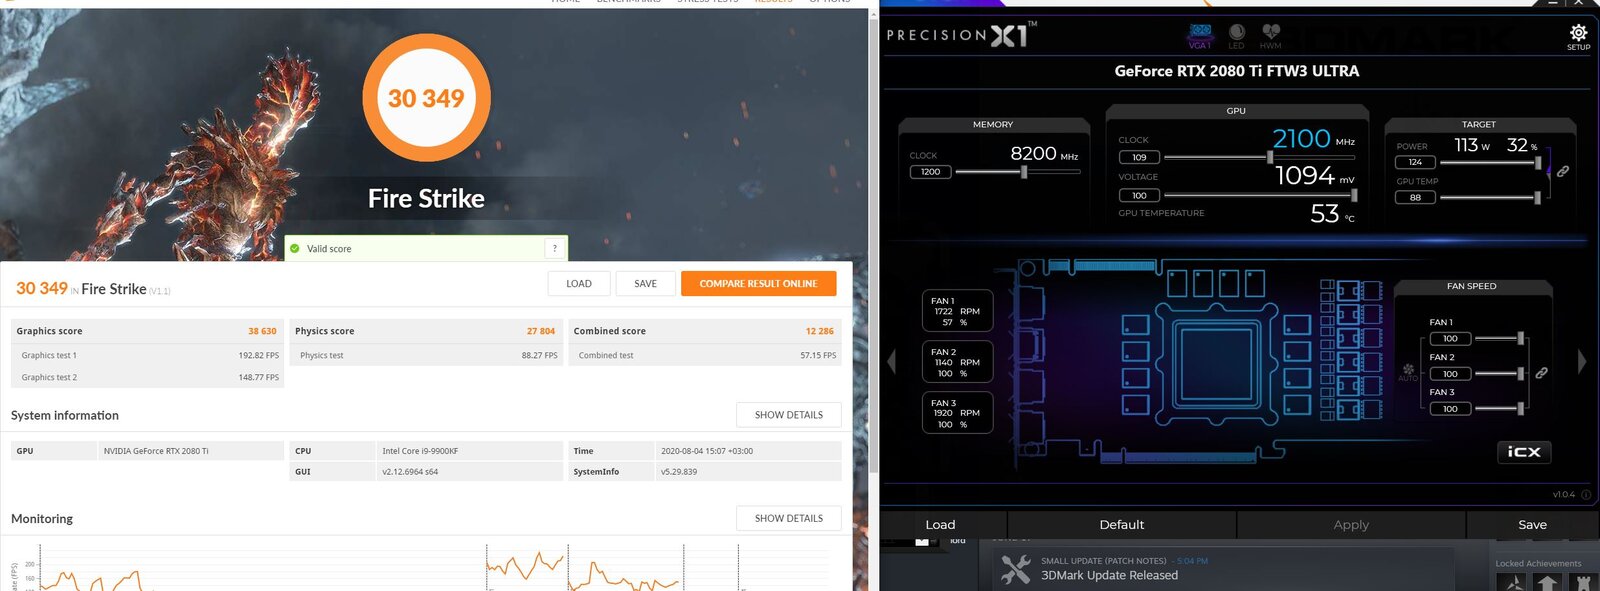Click the help question mark beside Valid score
Screen dimensions: 1600x591
[x=555, y=248]
